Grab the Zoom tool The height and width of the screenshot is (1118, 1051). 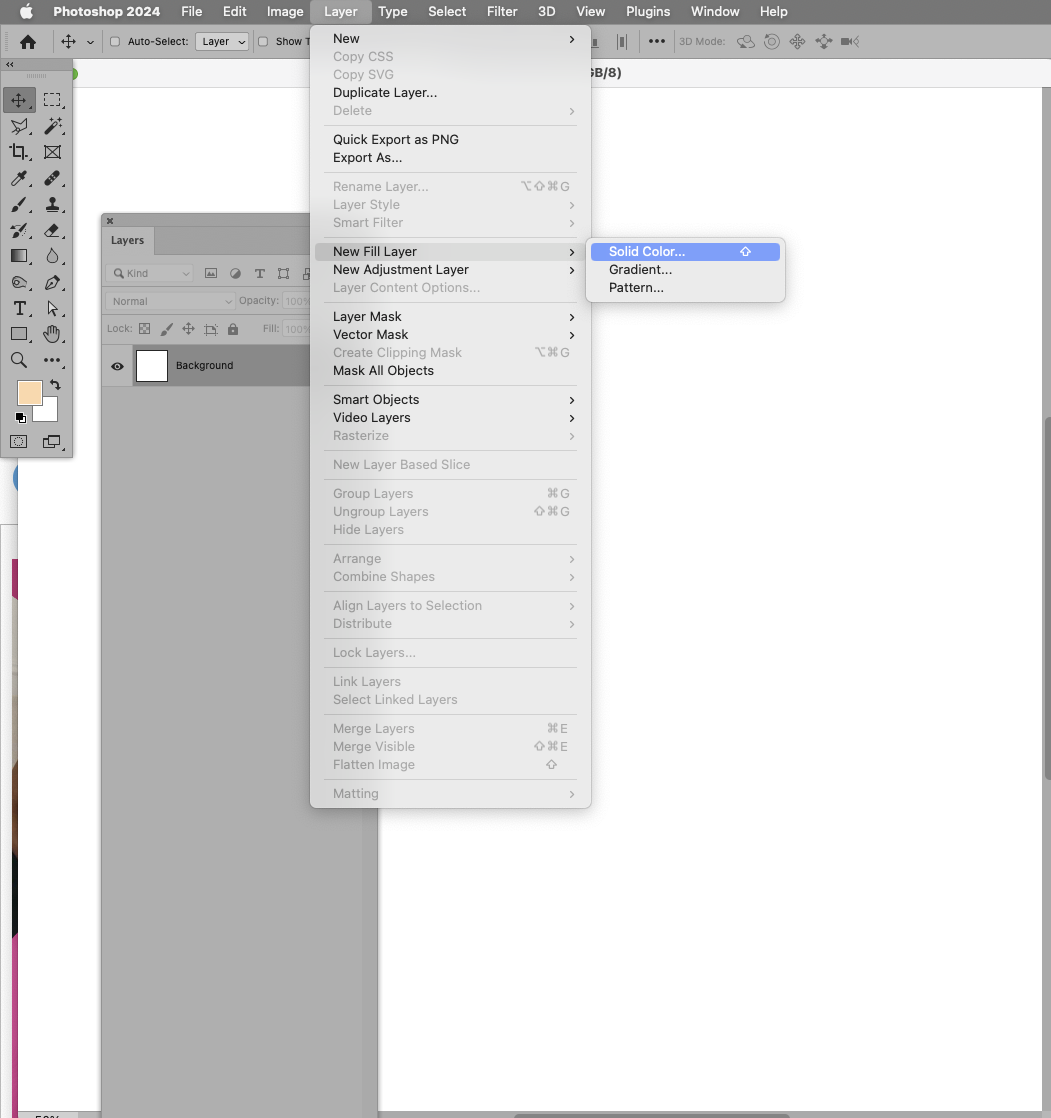[x=18, y=360]
